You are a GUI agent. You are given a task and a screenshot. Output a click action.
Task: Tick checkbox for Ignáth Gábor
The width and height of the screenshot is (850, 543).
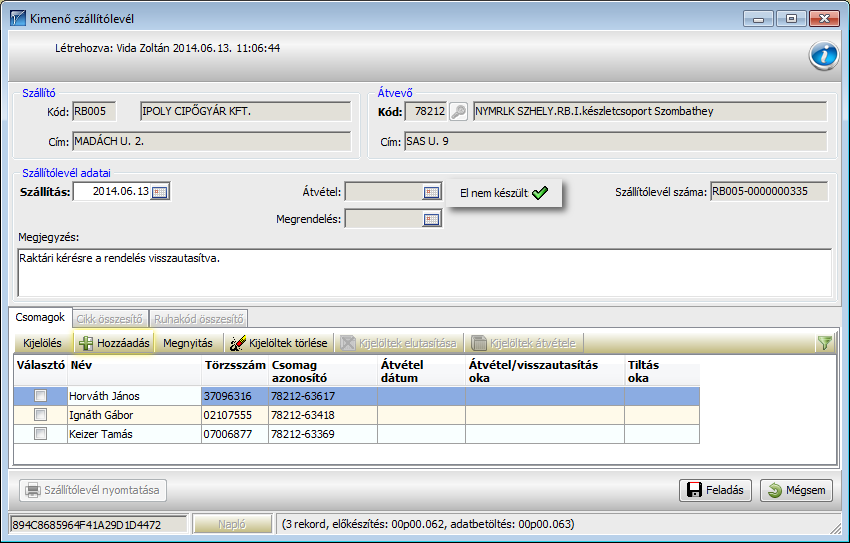40,415
